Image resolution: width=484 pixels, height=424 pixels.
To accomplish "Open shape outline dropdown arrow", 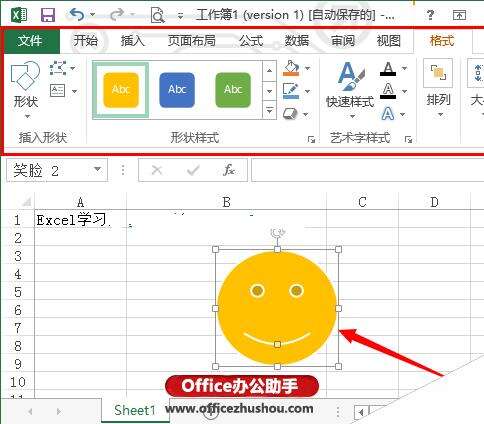I will coord(308,91).
